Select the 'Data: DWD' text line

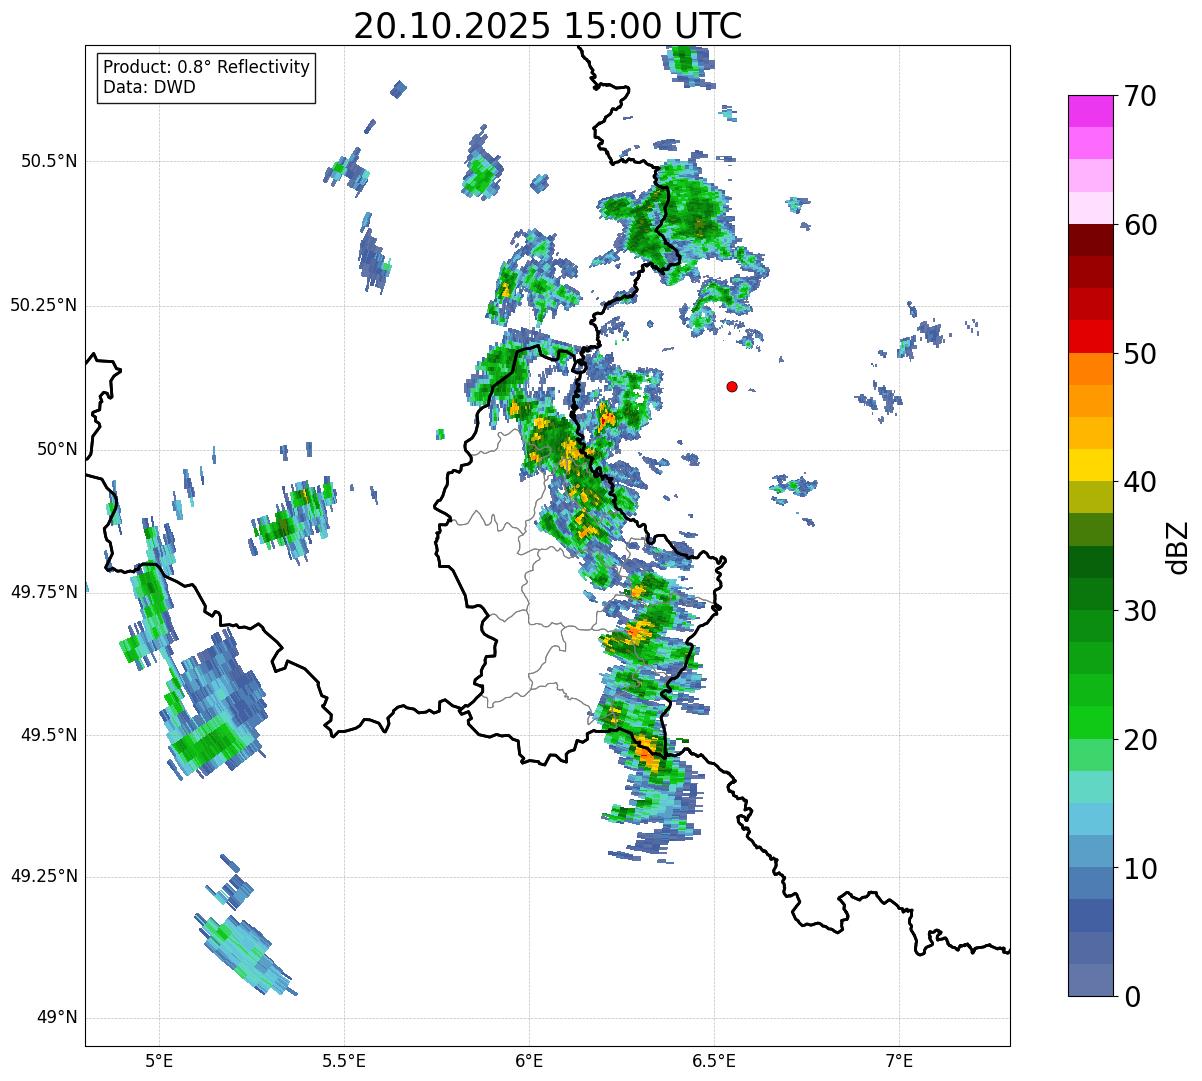[x=149, y=87]
